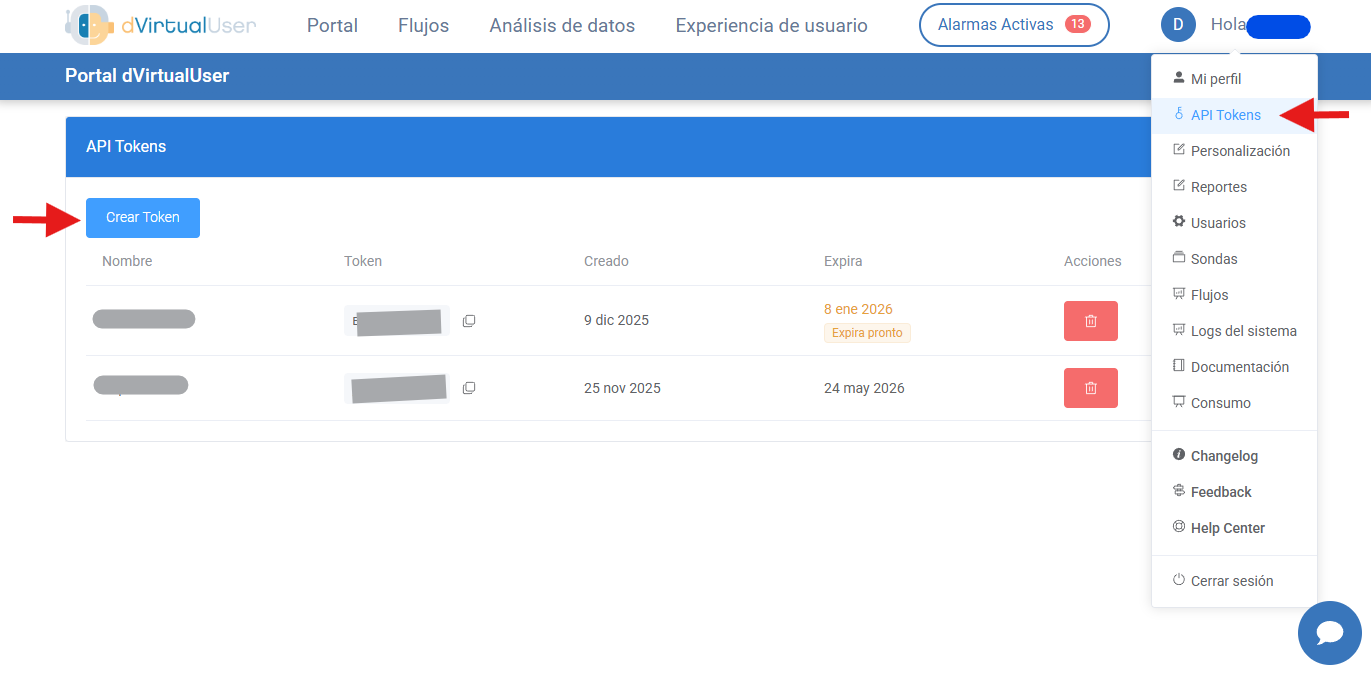The width and height of the screenshot is (1371, 675).
Task: Copy the token created 25 nov 2025
Action: [x=469, y=388]
